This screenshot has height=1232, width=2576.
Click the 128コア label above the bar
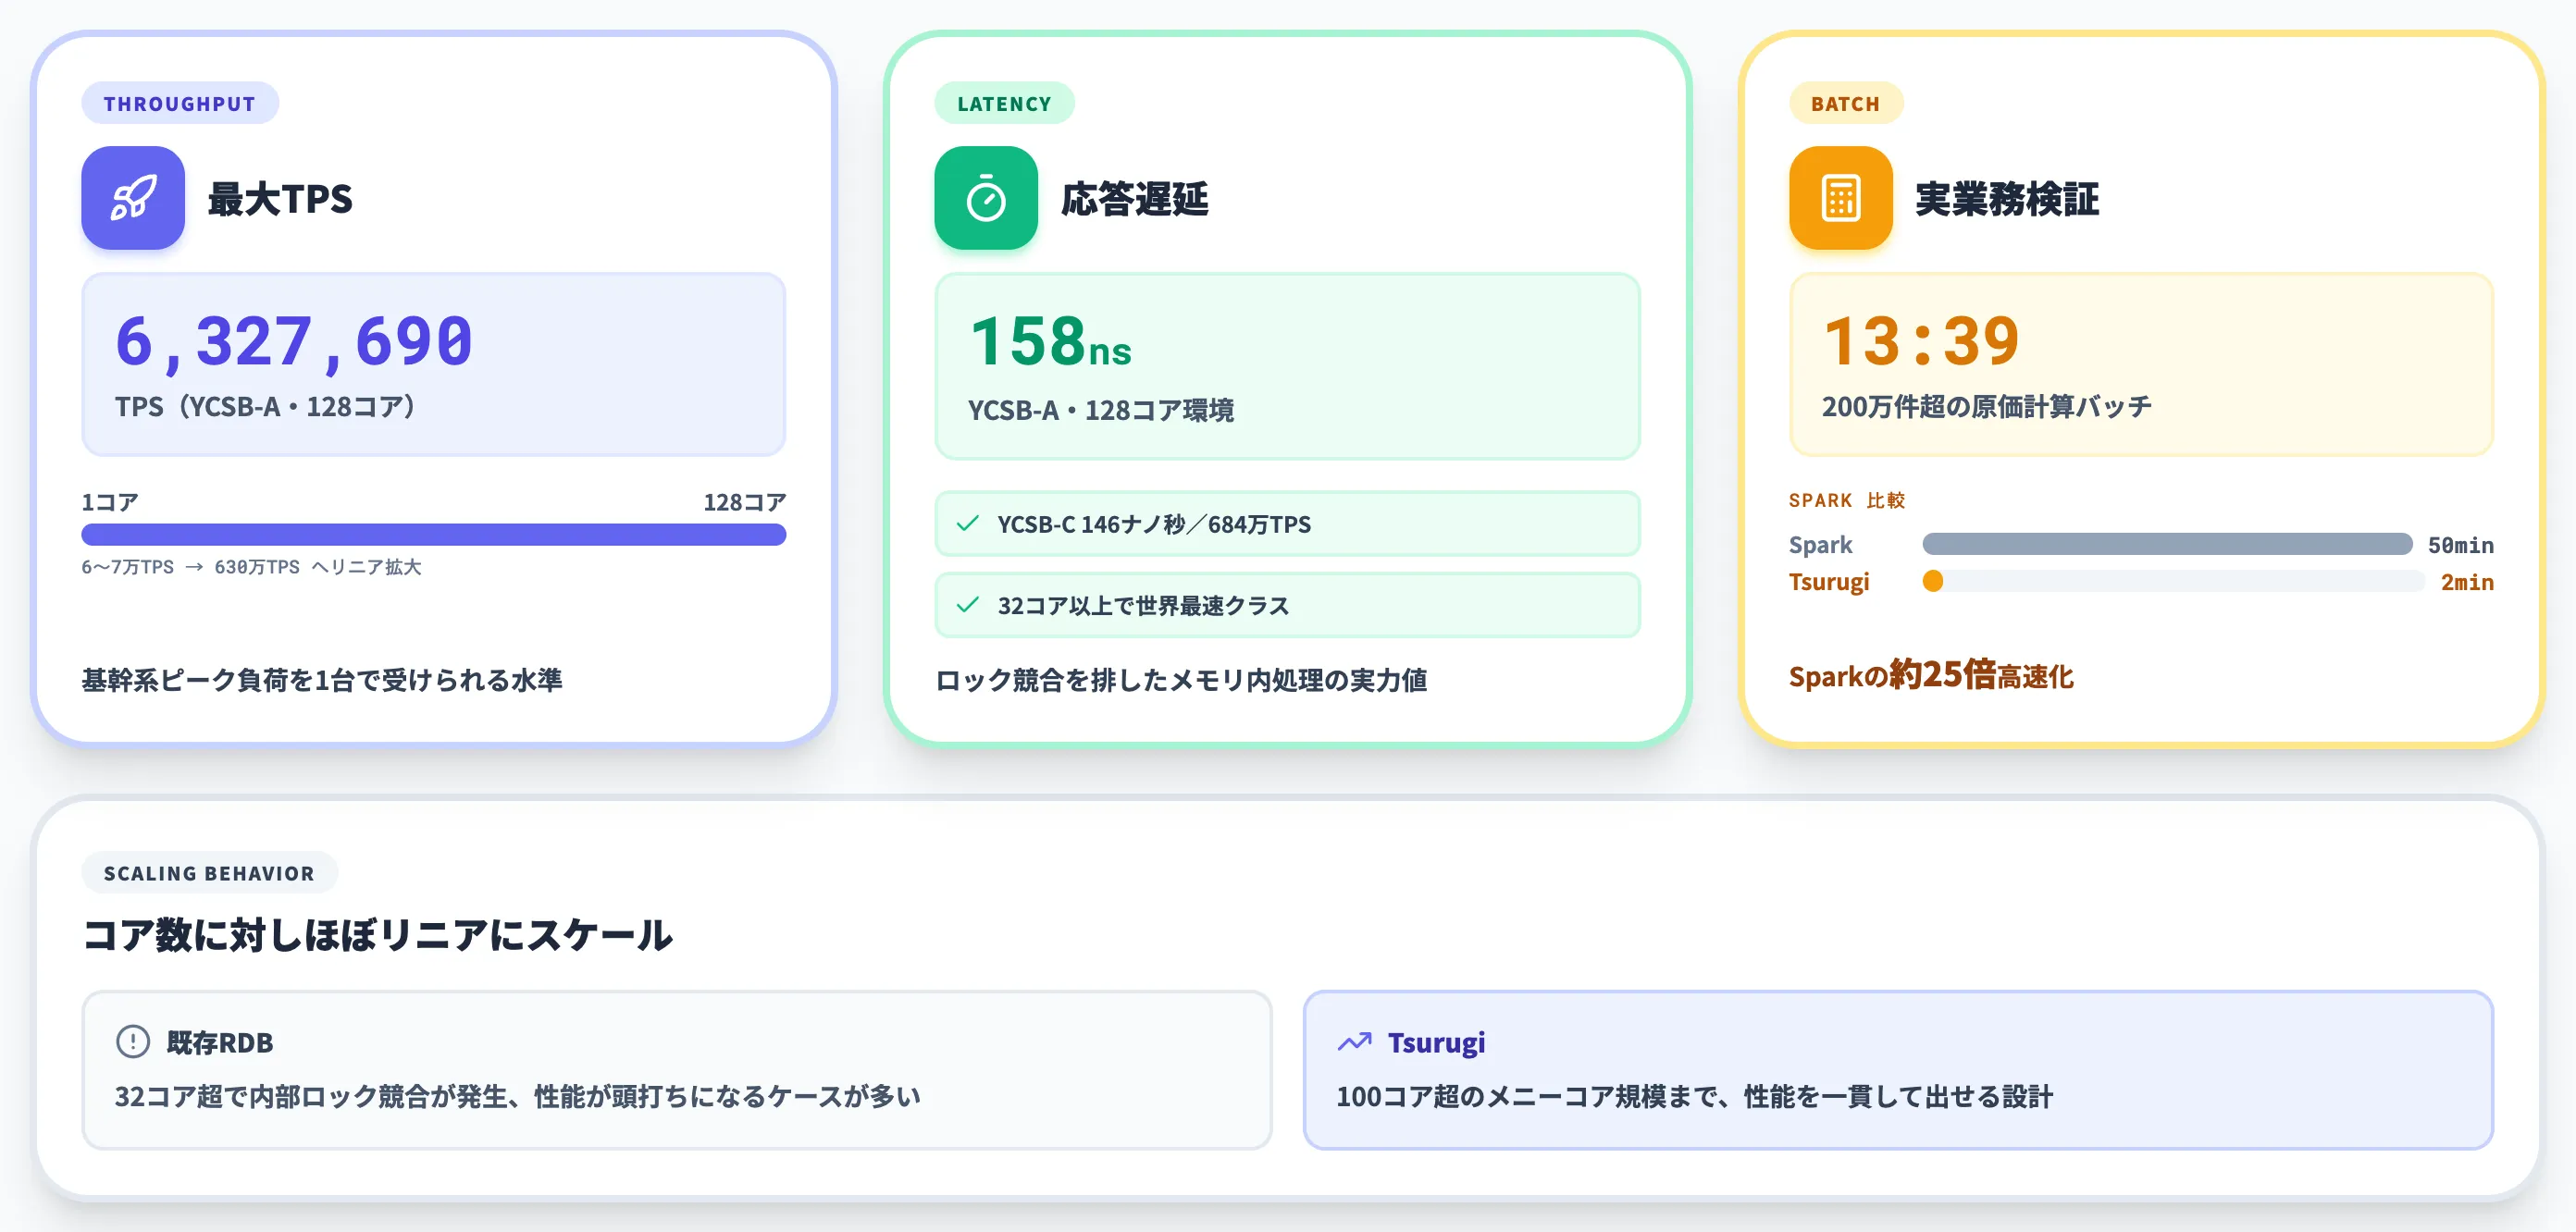pos(744,502)
